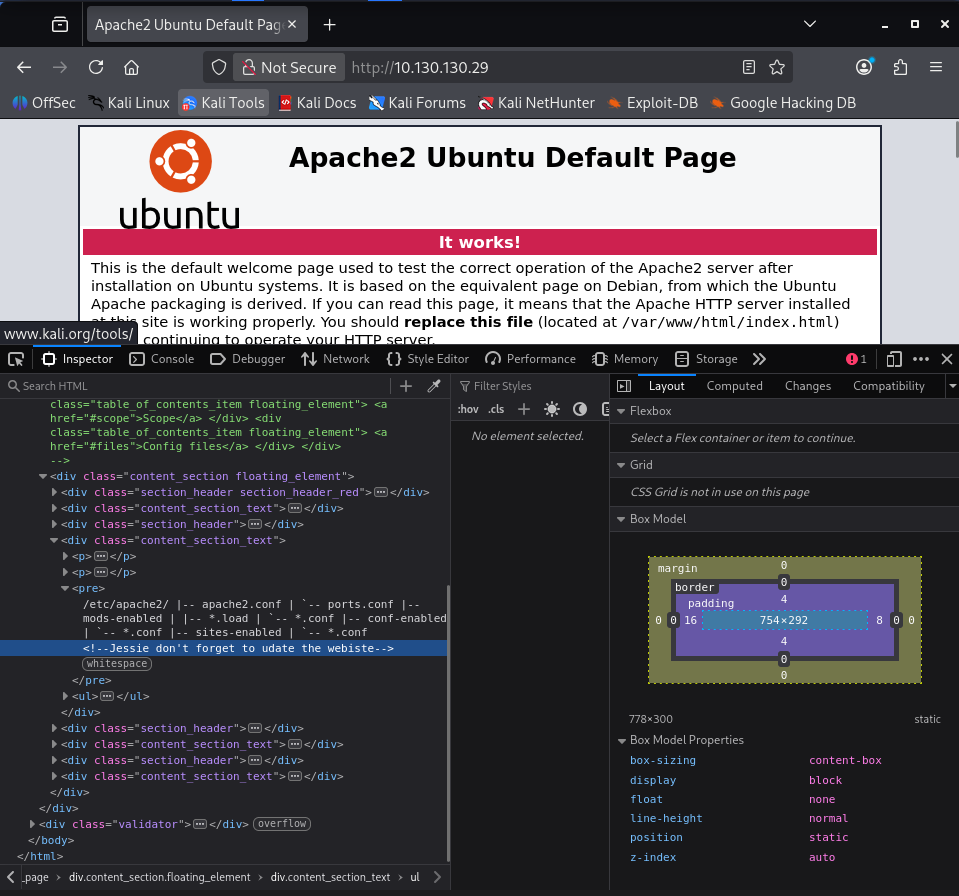
Task: Open extensions puzzle icon
Action: (x=900, y=67)
